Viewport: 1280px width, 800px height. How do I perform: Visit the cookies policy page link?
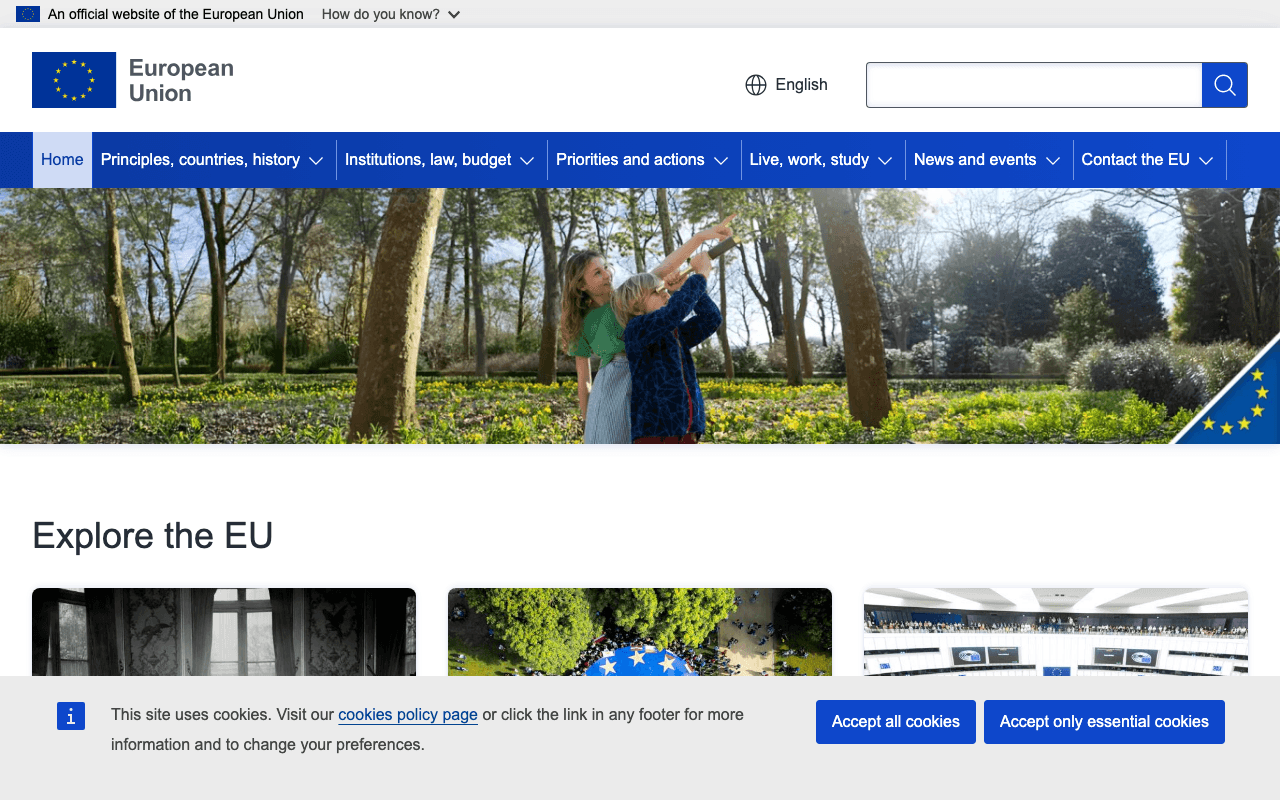pos(407,714)
